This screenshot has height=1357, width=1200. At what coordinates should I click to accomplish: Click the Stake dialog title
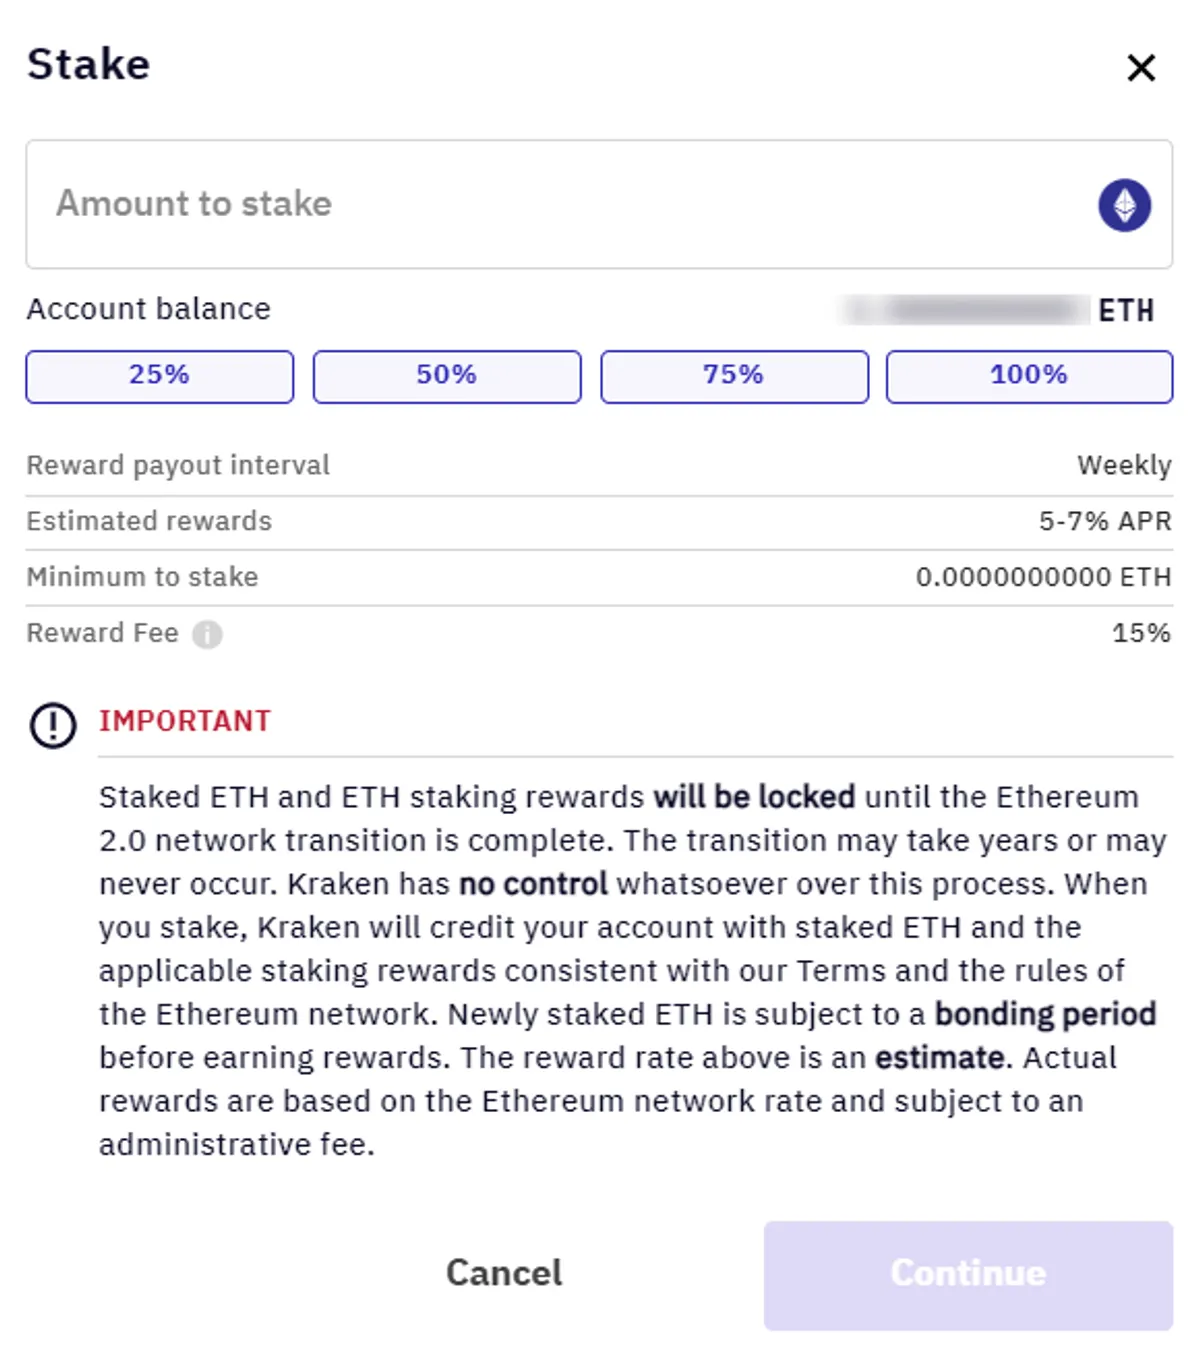tap(89, 64)
